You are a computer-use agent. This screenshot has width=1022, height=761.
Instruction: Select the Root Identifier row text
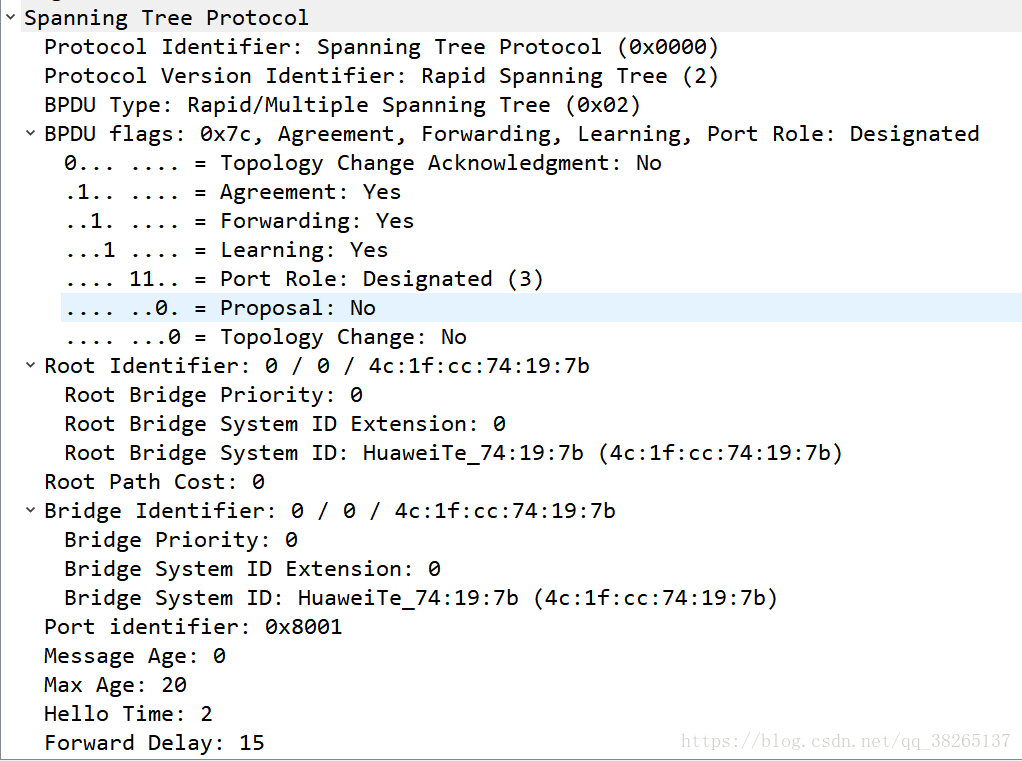coord(317,366)
